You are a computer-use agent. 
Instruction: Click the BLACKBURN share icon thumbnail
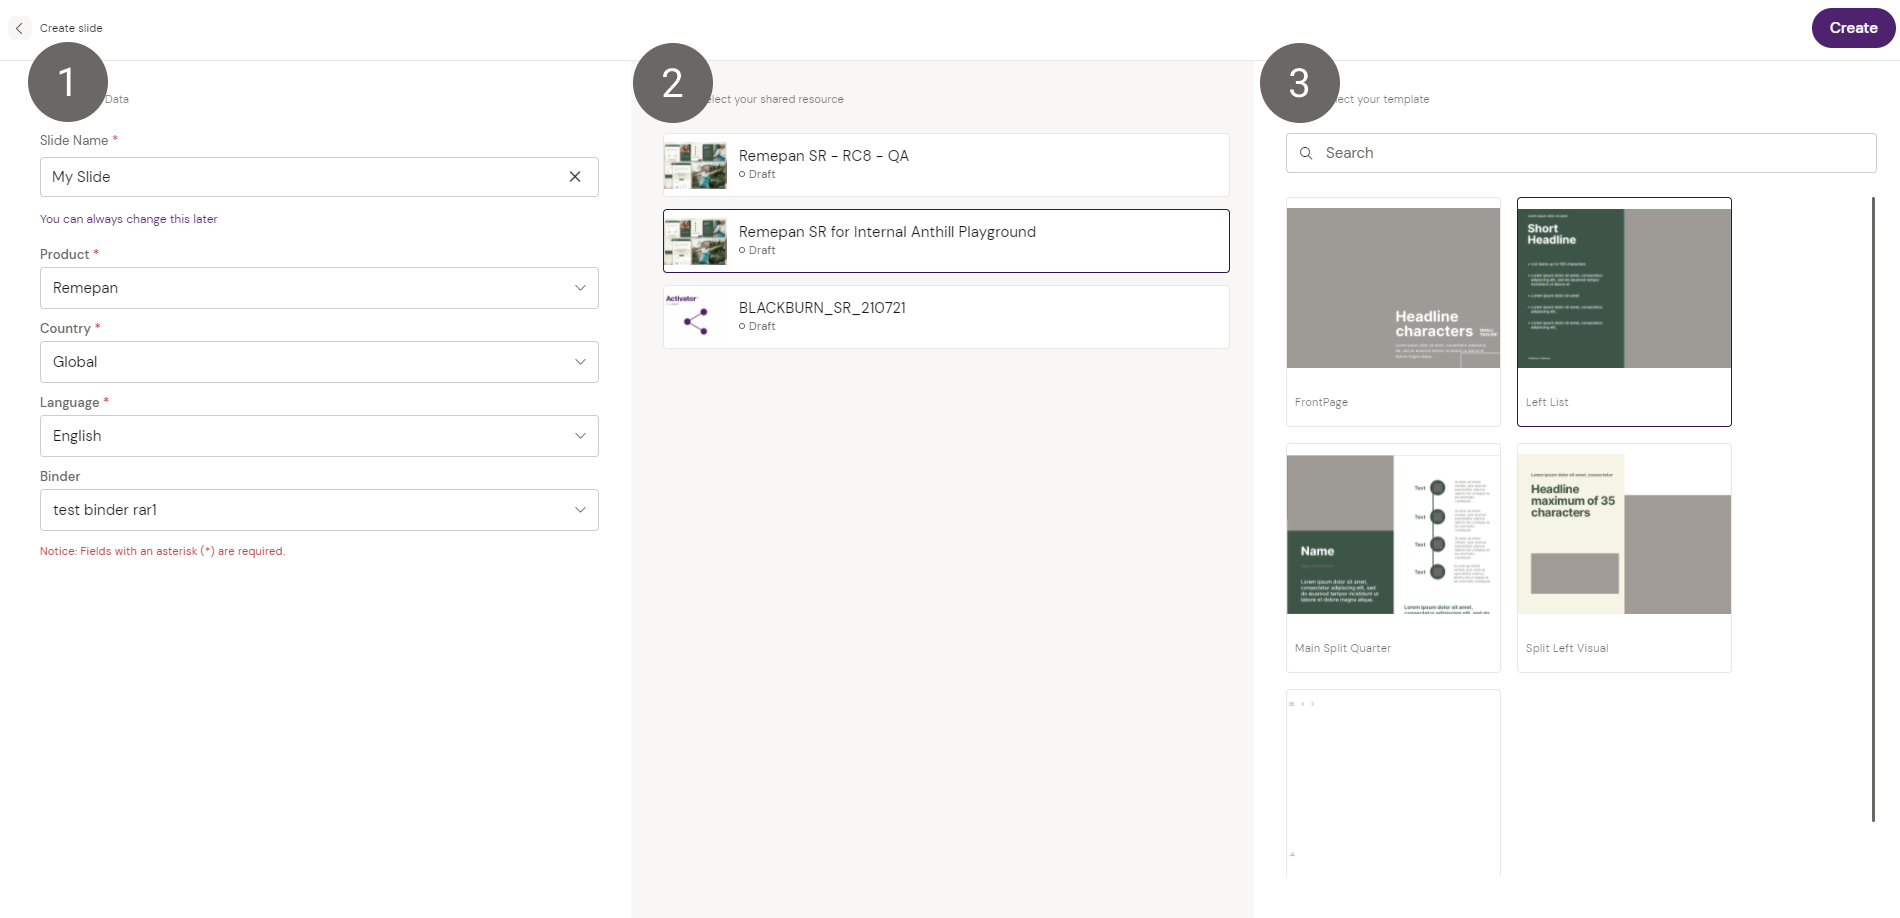695,318
